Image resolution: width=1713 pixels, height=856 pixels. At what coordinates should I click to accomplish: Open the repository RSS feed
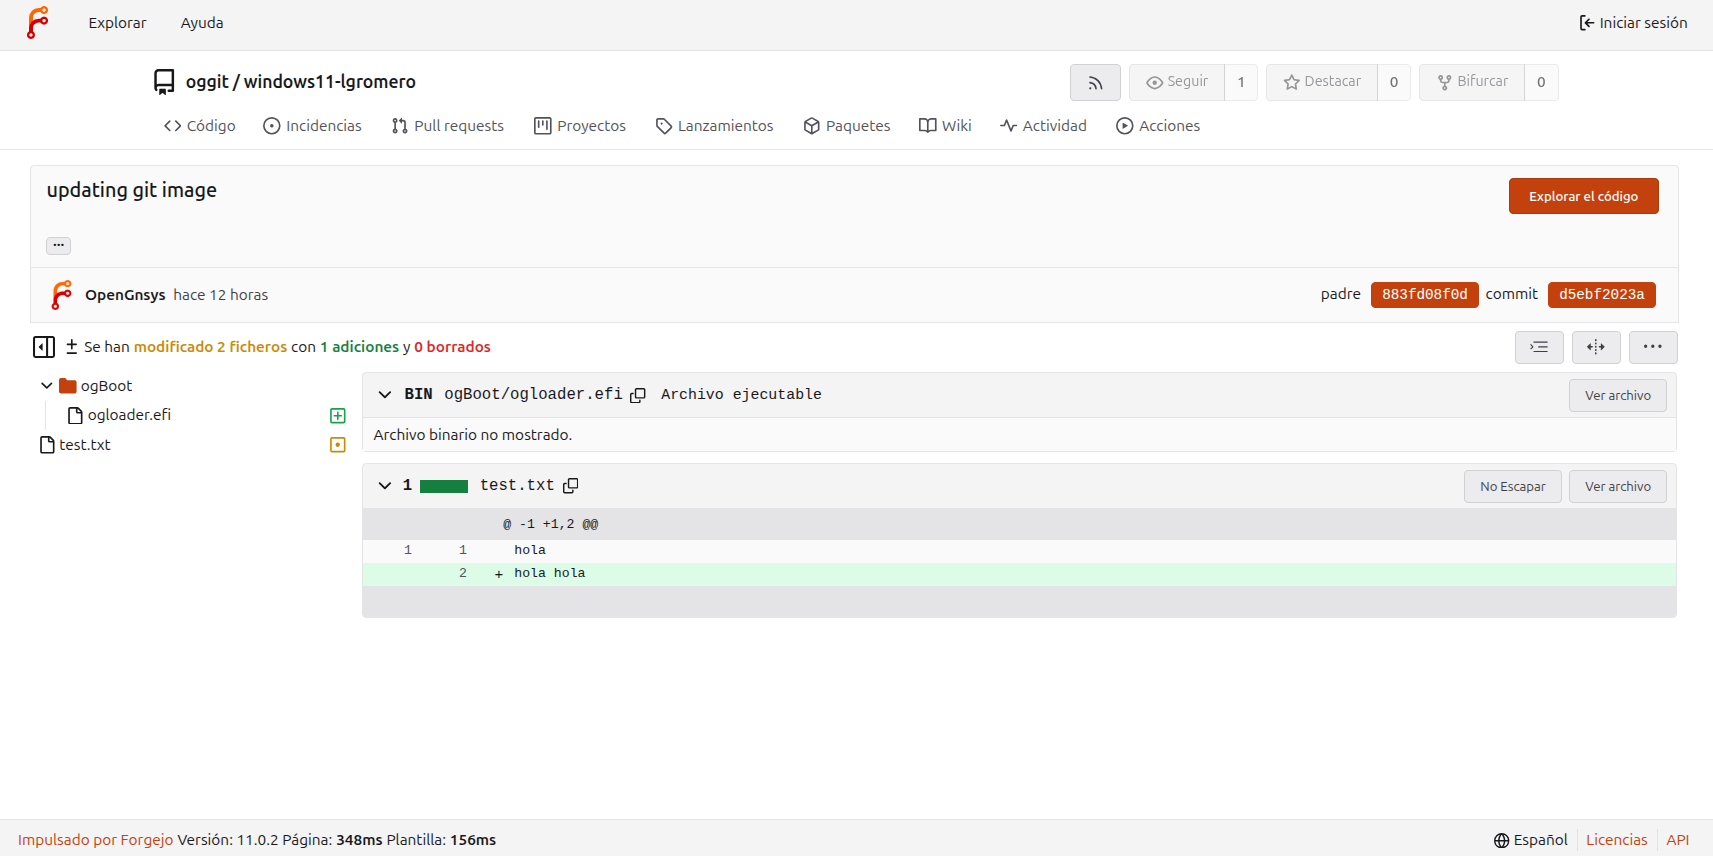pyautogui.click(x=1095, y=83)
